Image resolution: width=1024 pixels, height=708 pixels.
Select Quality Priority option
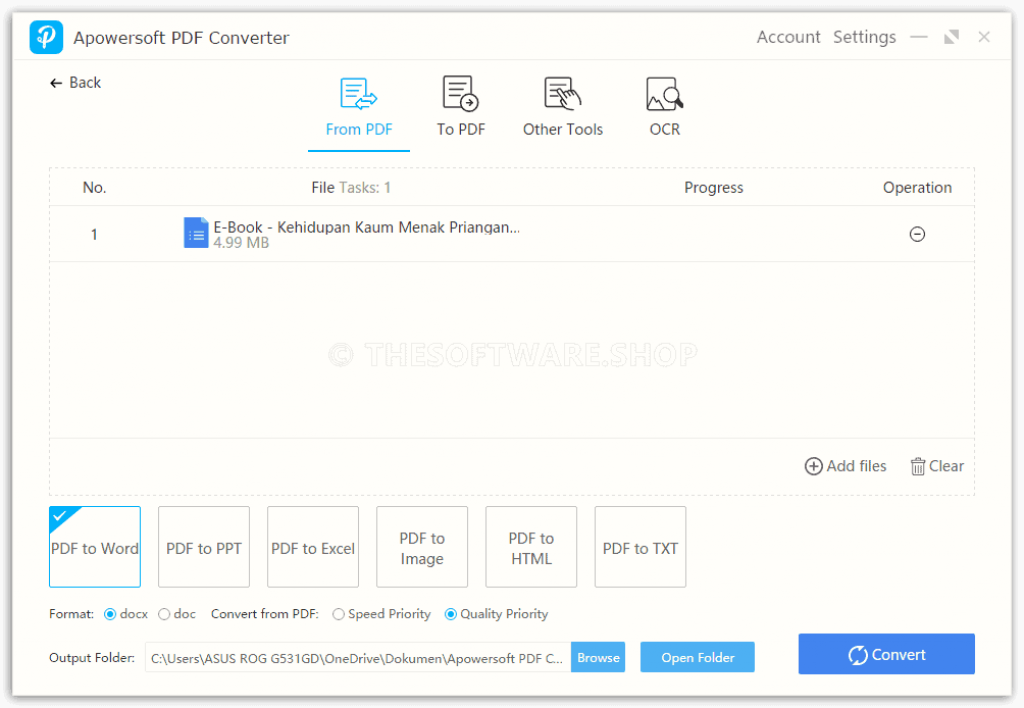point(451,615)
